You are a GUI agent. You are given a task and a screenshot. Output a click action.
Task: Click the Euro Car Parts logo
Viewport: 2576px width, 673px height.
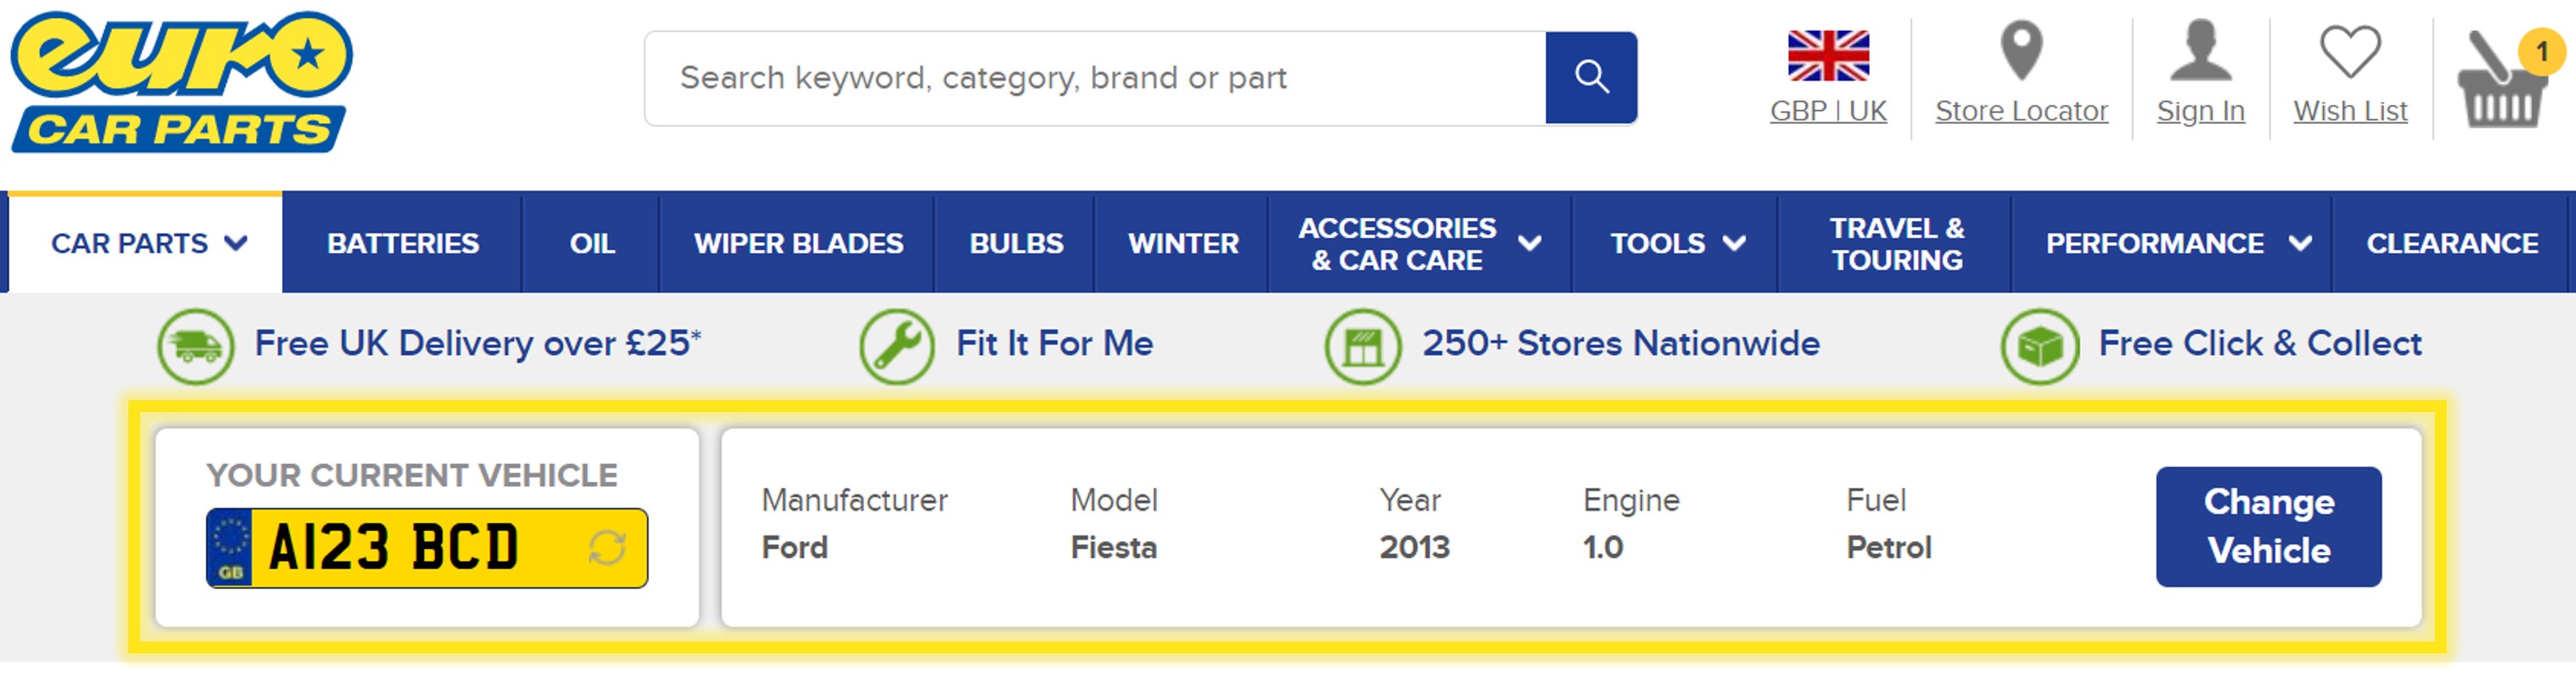[x=181, y=82]
